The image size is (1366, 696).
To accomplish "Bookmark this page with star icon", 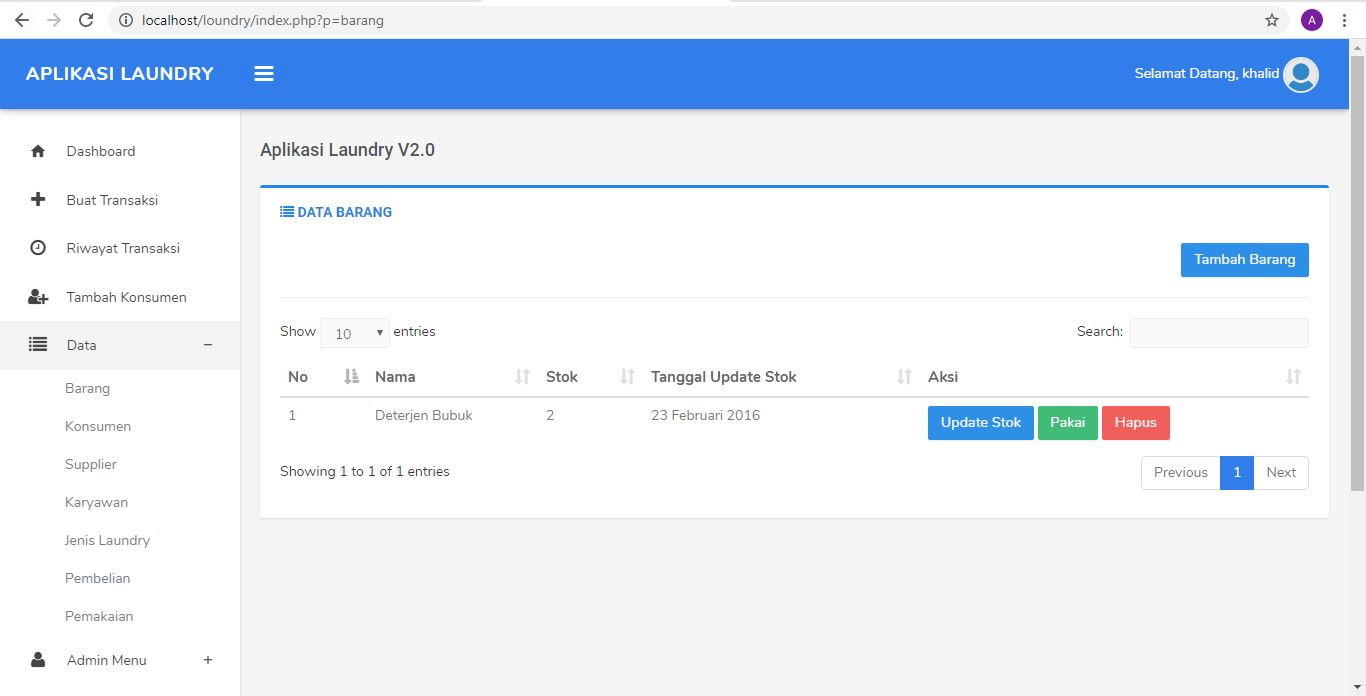I will [x=1272, y=20].
